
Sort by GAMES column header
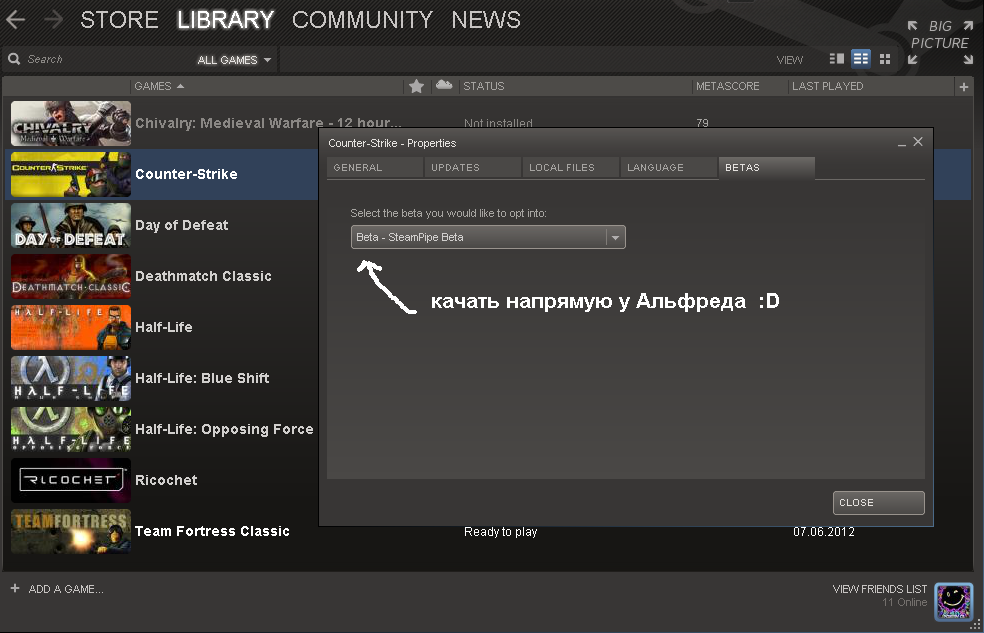[159, 86]
